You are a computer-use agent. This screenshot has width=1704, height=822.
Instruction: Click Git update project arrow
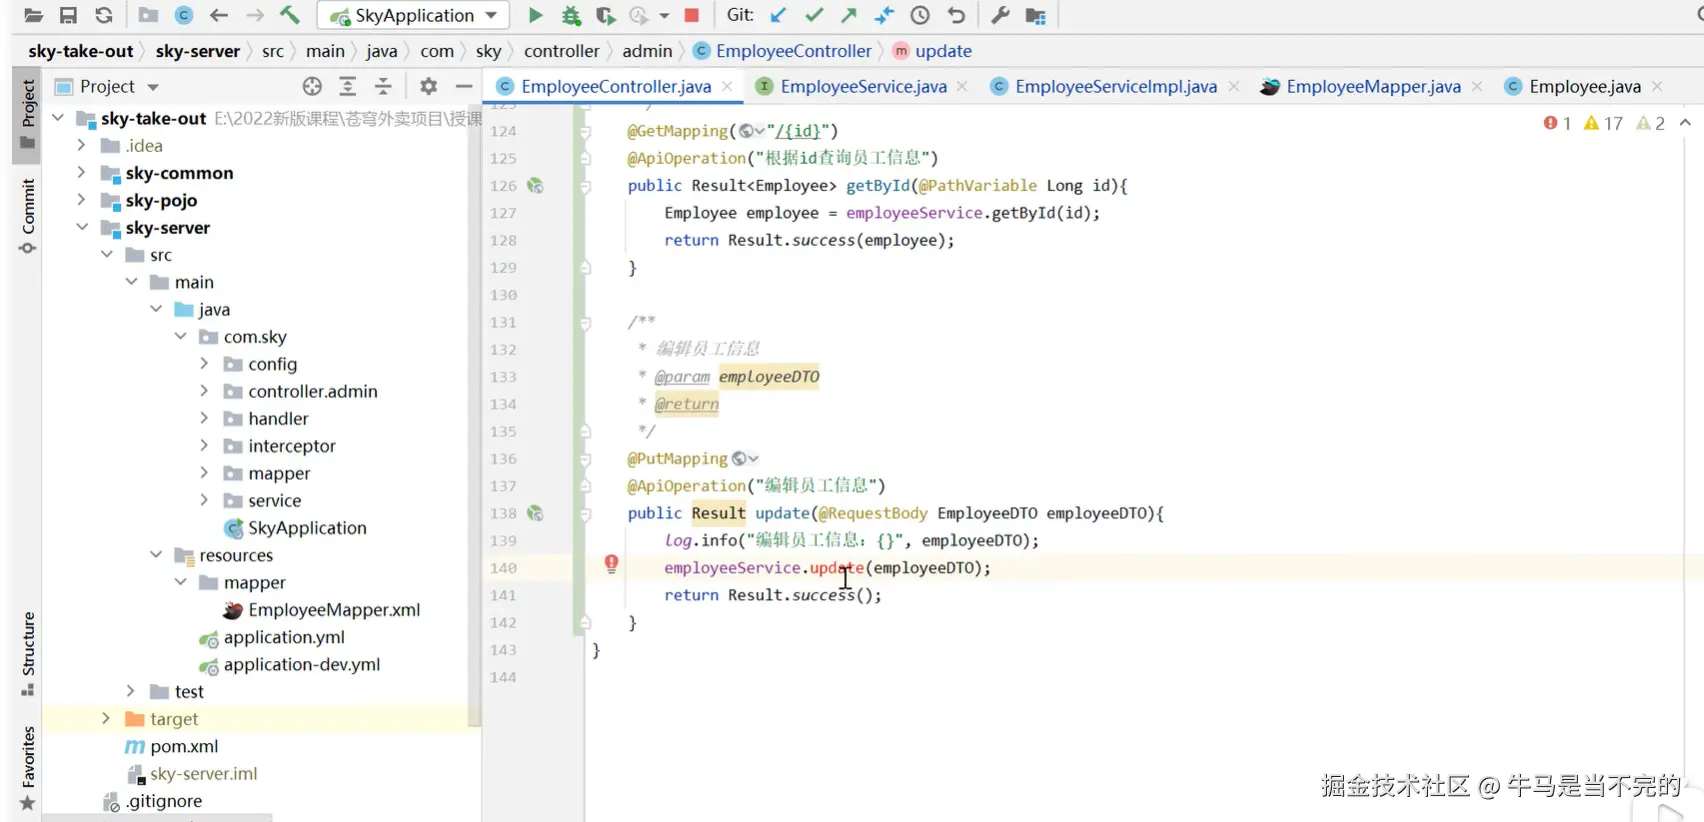[778, 15]
